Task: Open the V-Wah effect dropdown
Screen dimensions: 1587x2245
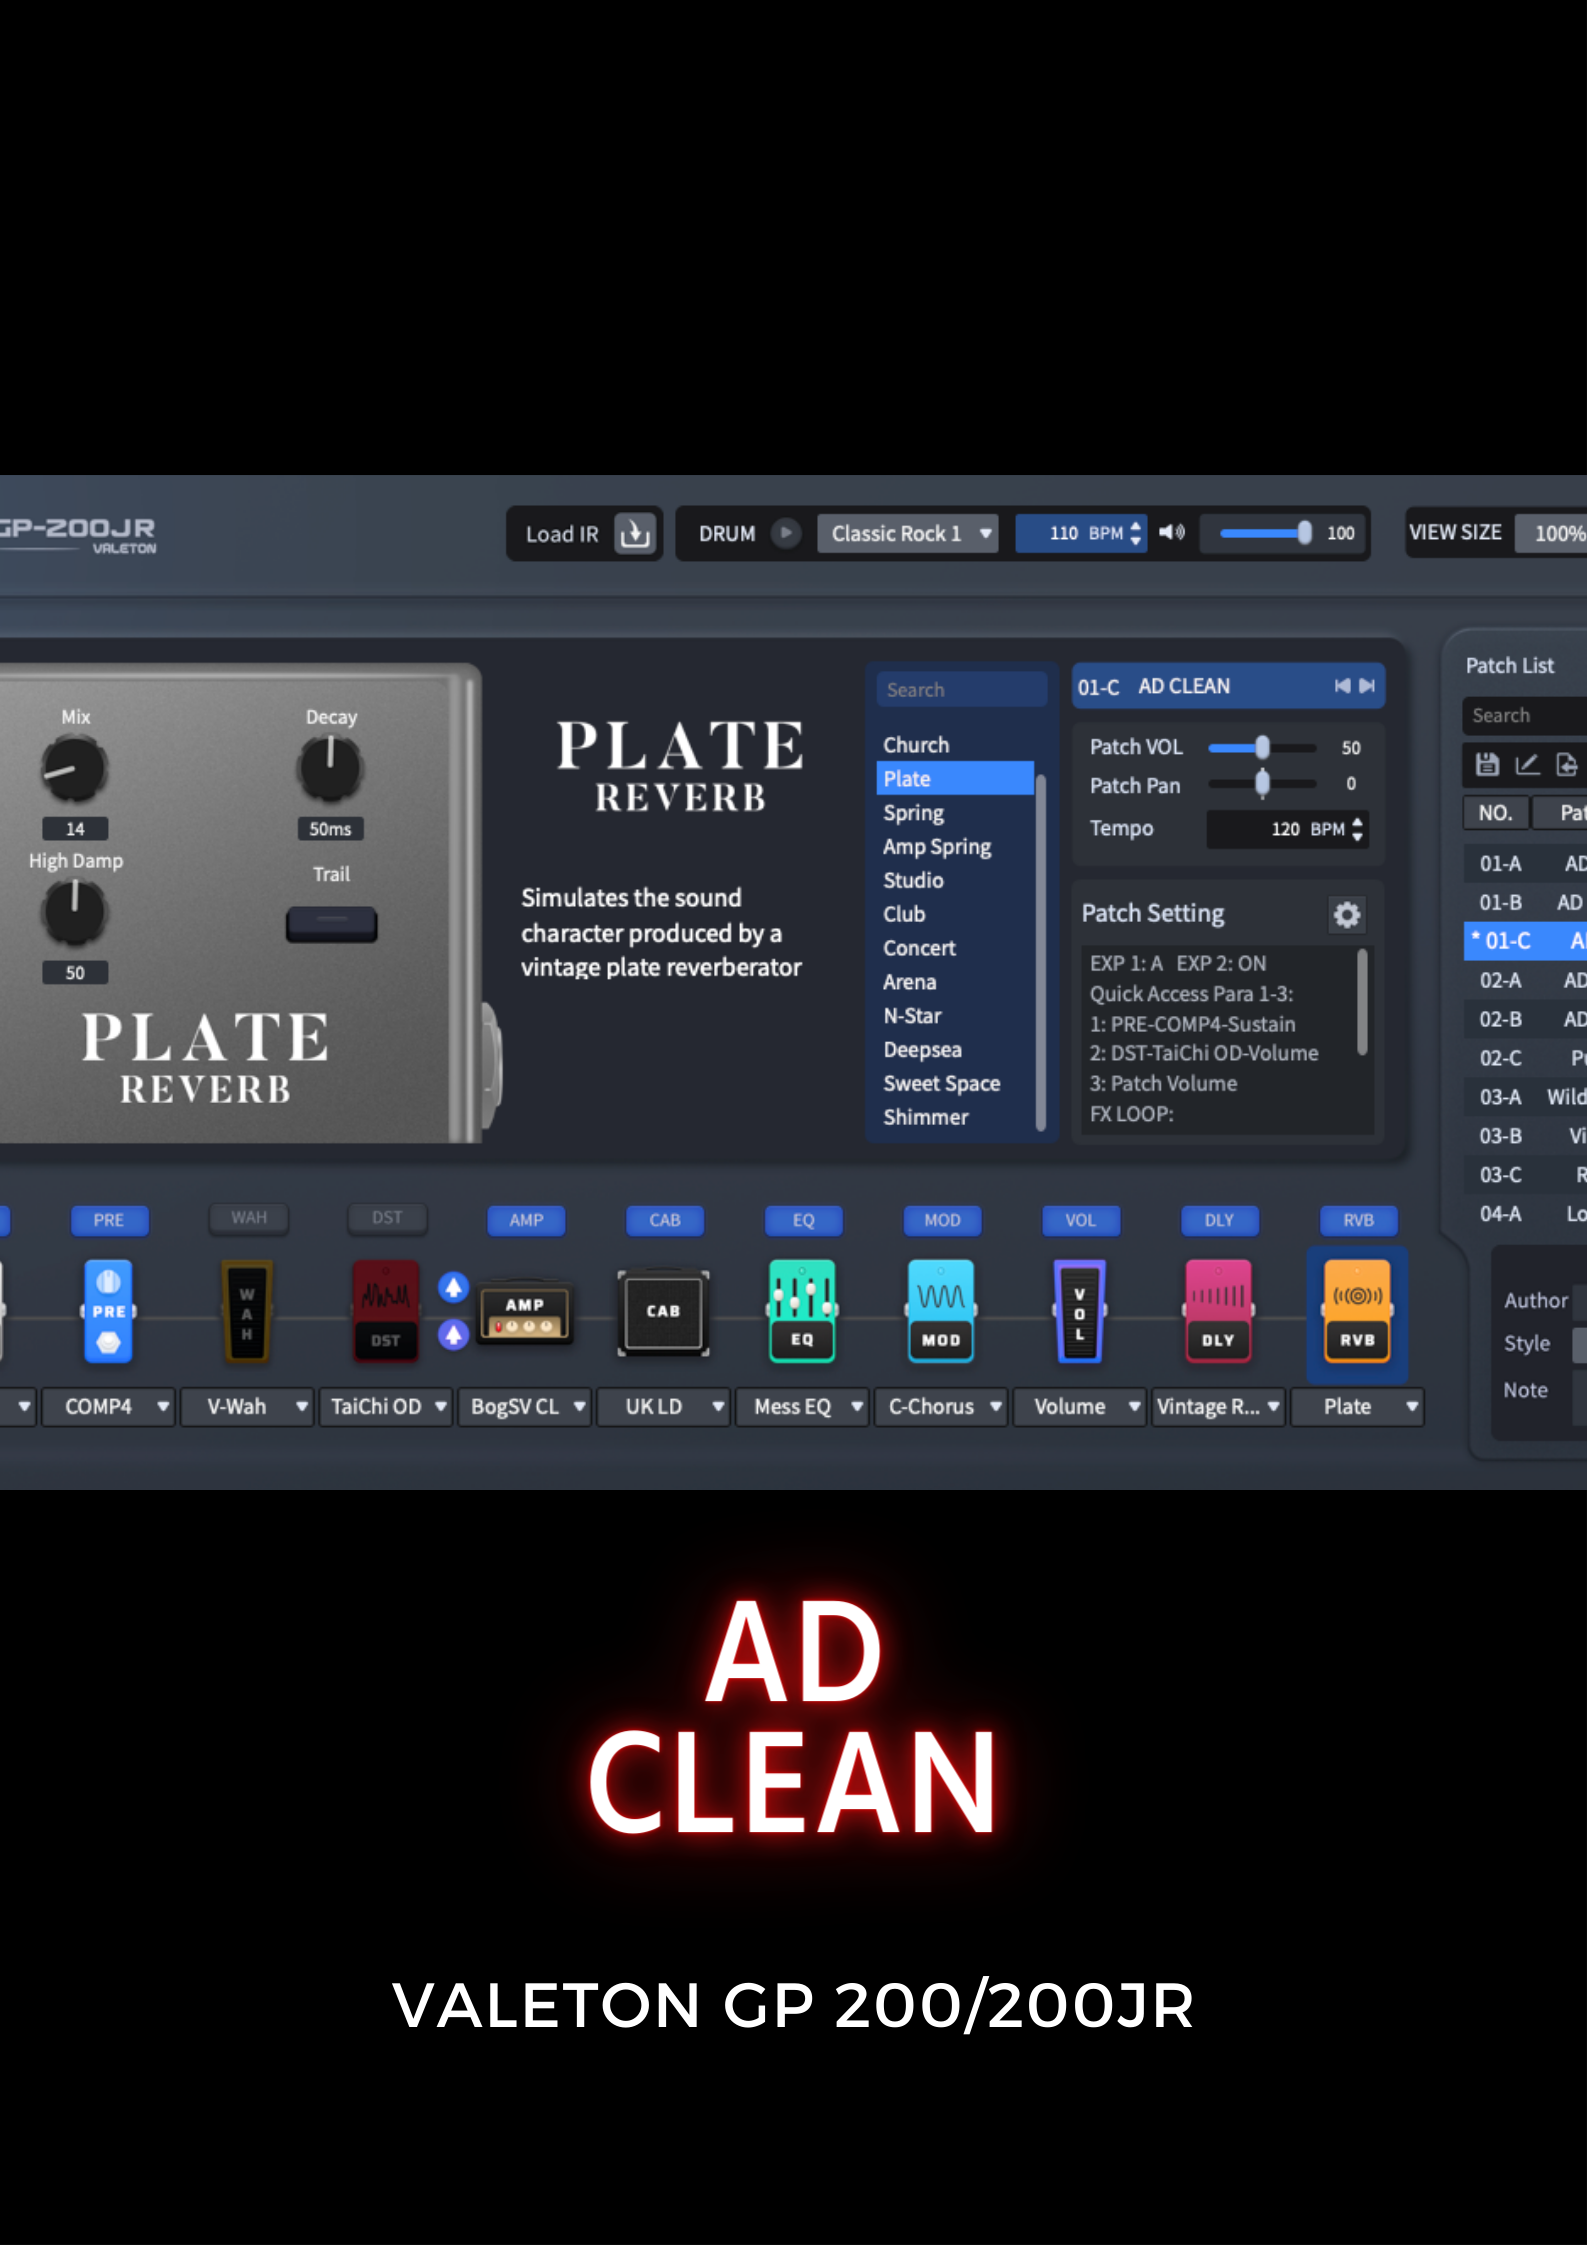Action: tap(248, 1406)
